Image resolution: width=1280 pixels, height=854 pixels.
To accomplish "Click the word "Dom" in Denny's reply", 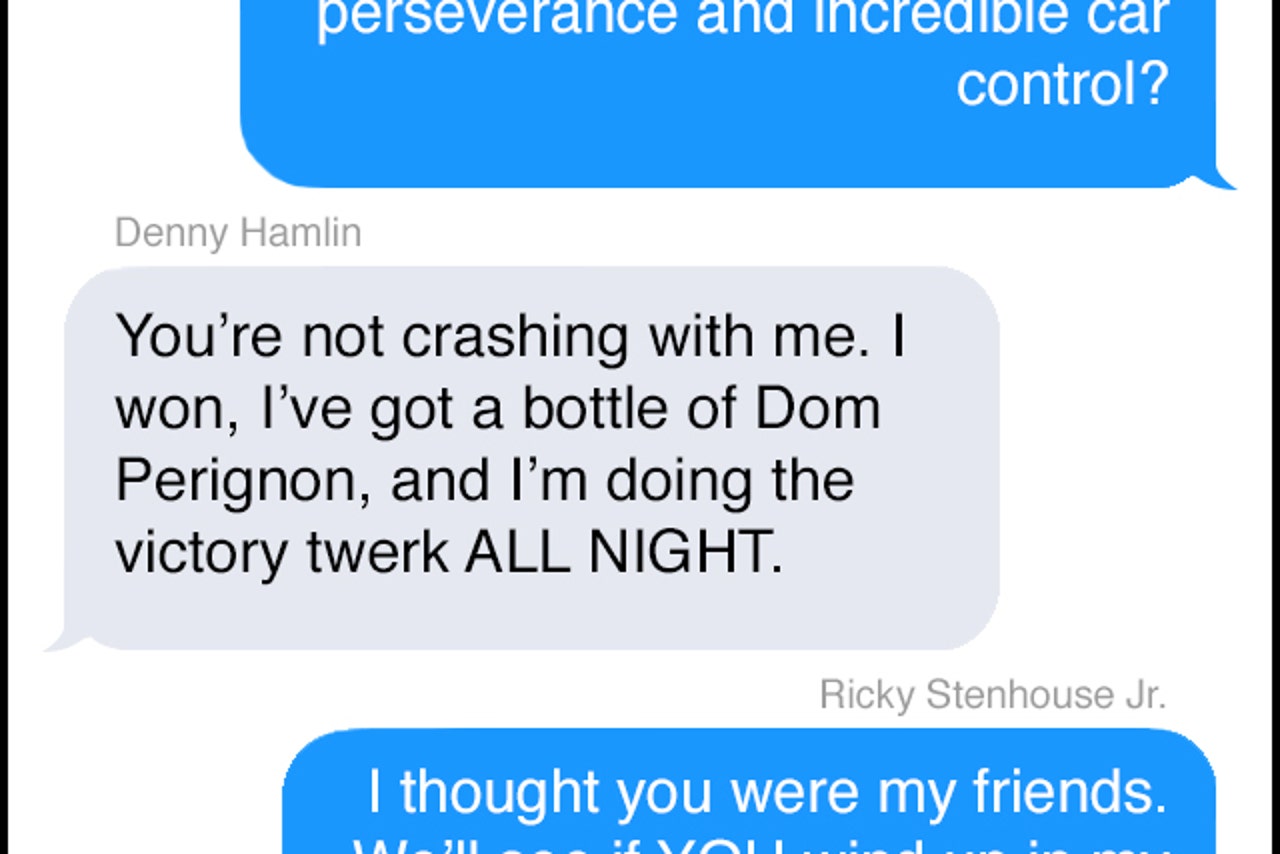I will pyautogui.click(x=818, y=408).
